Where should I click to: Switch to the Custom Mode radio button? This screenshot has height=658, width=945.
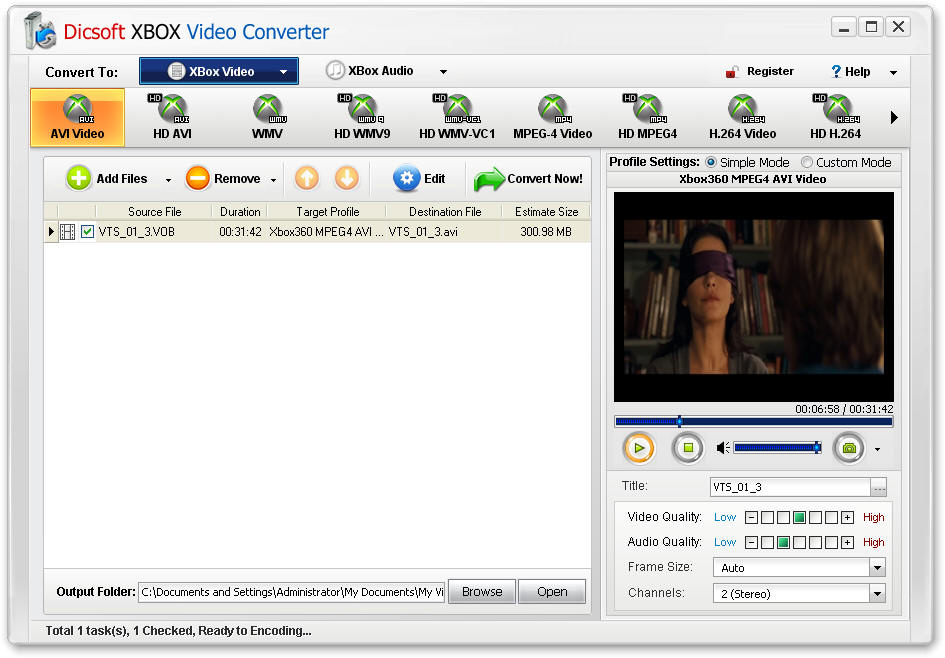click(806, 162)
